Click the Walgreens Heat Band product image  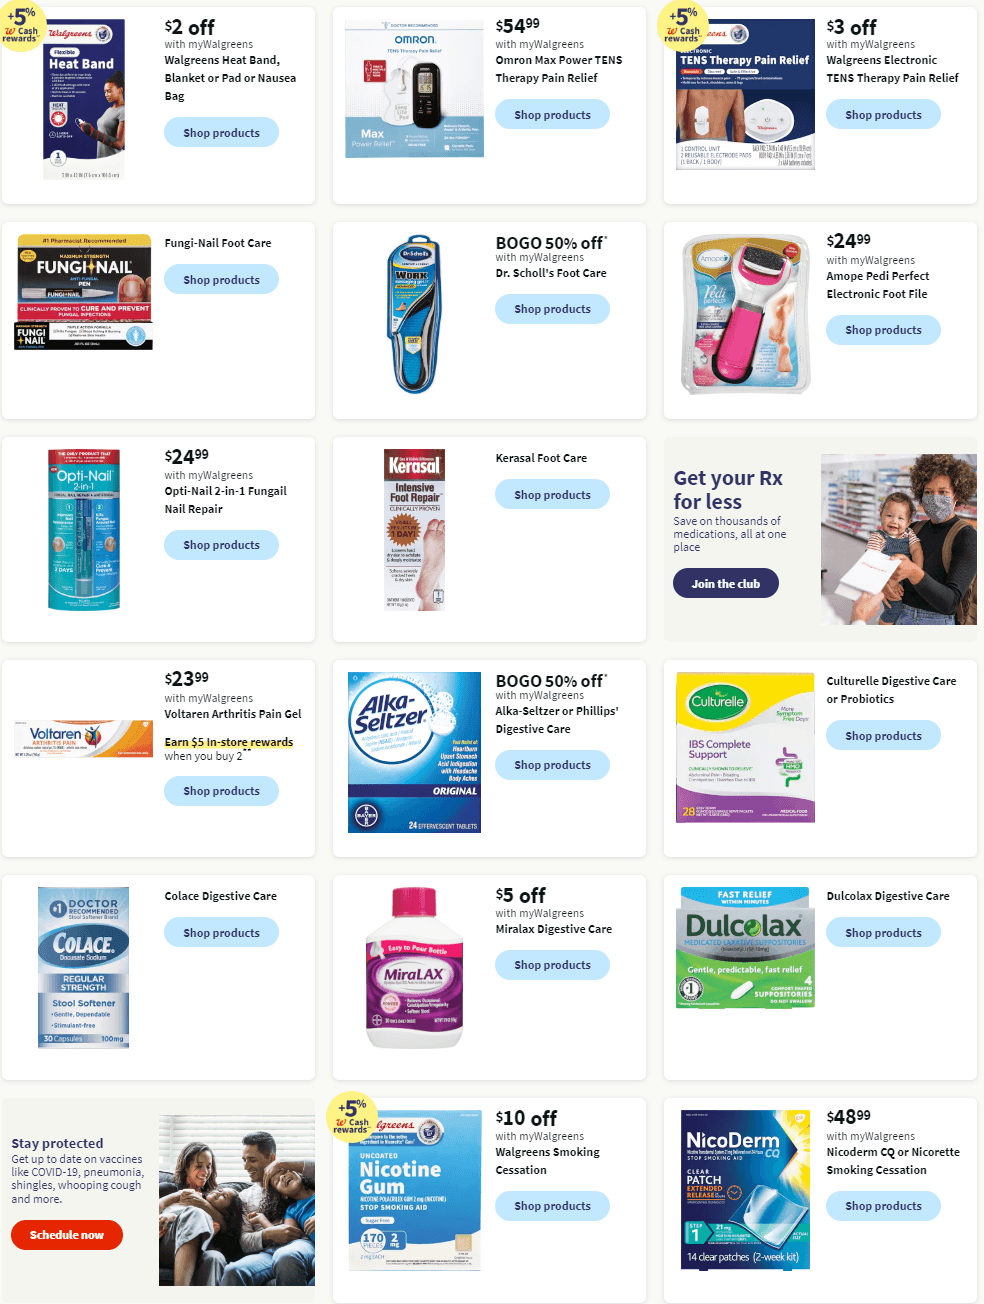84,99
